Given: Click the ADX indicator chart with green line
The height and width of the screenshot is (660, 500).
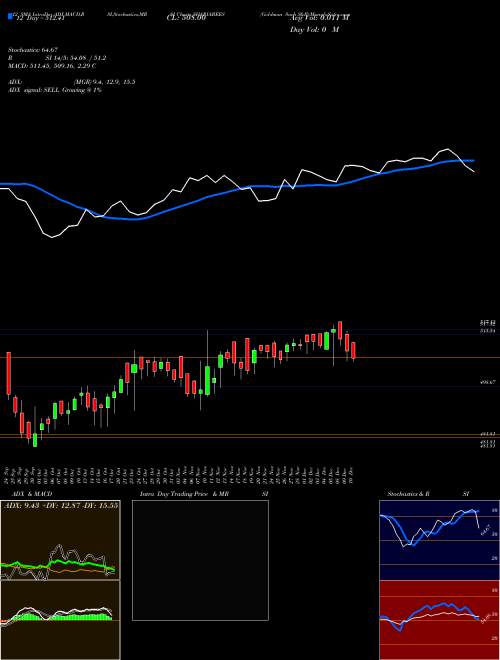Looking at the screenshot, I should tap(60, 540).
